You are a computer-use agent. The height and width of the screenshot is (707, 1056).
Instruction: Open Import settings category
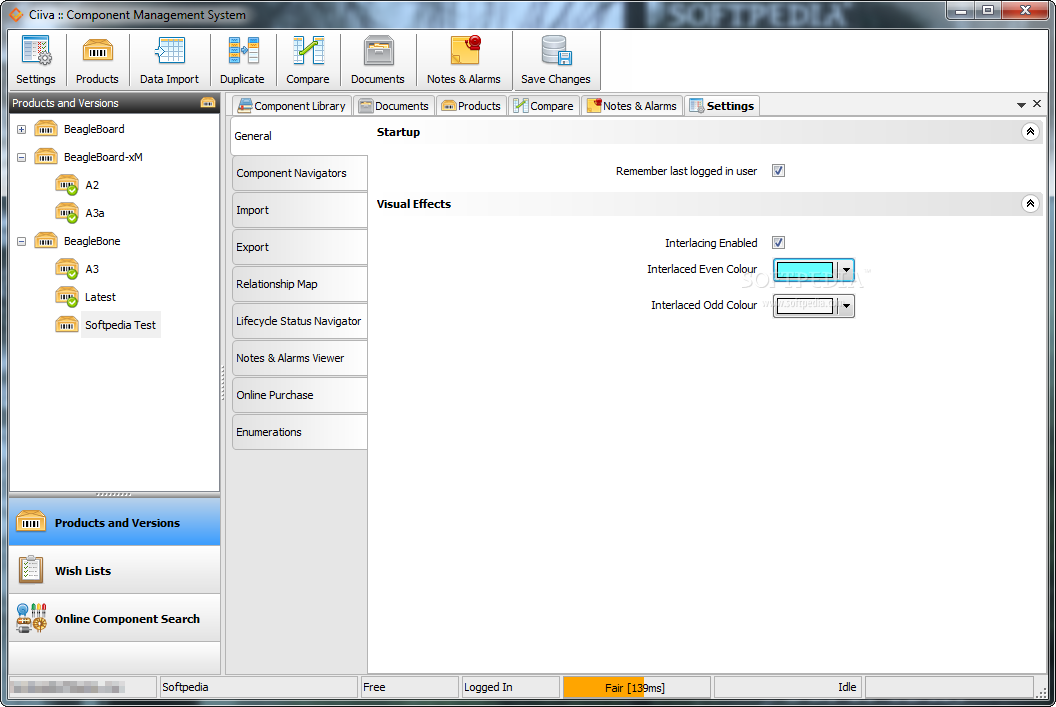pos(300,210)
